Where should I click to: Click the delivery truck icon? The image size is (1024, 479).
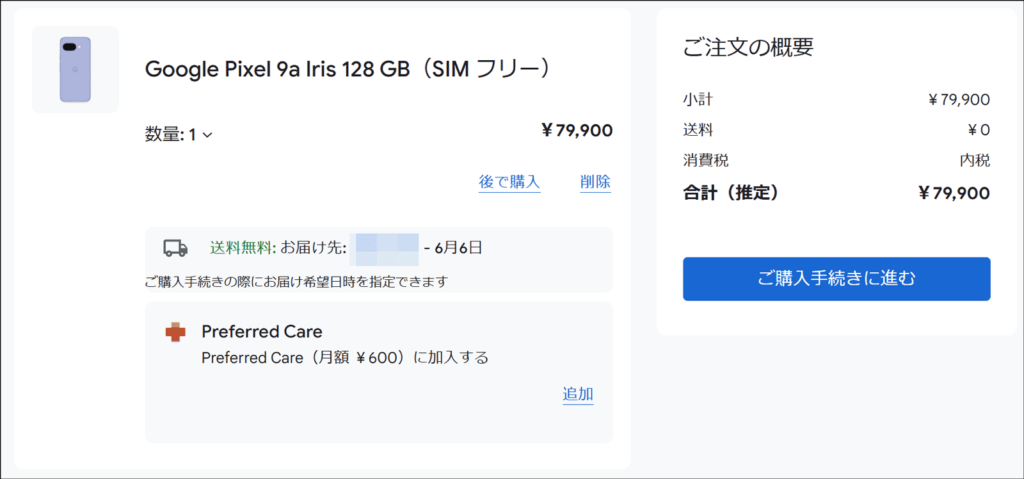pyautogui.click(x=175, y=248)
